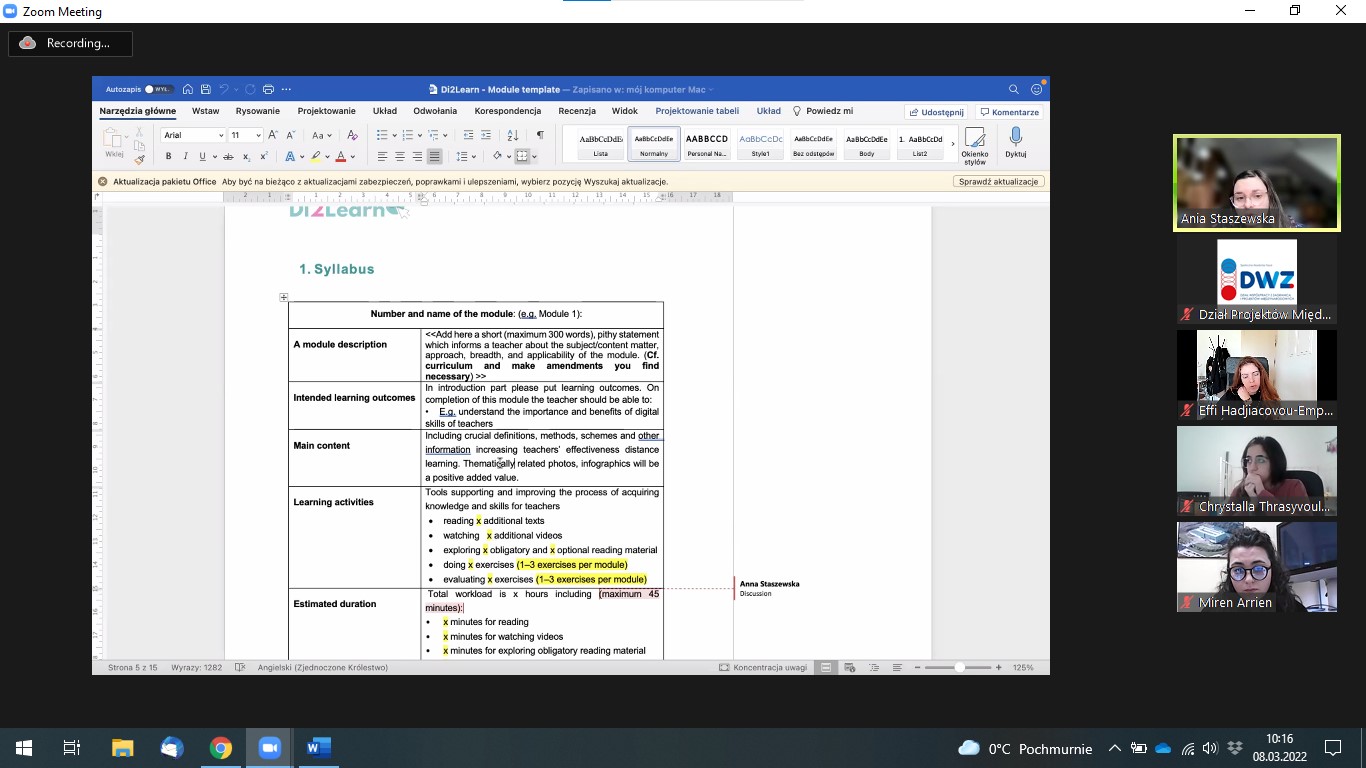Switch to the Projektowanie tab
1366x768 pixels.
pos(326,111)
